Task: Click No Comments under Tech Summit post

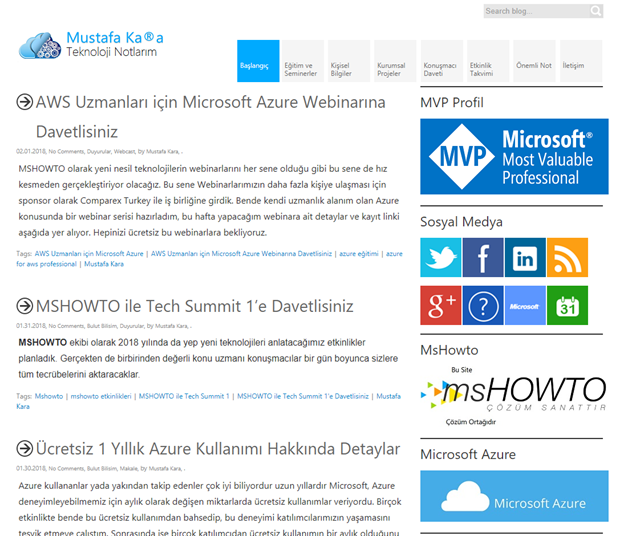Action: 66,326
